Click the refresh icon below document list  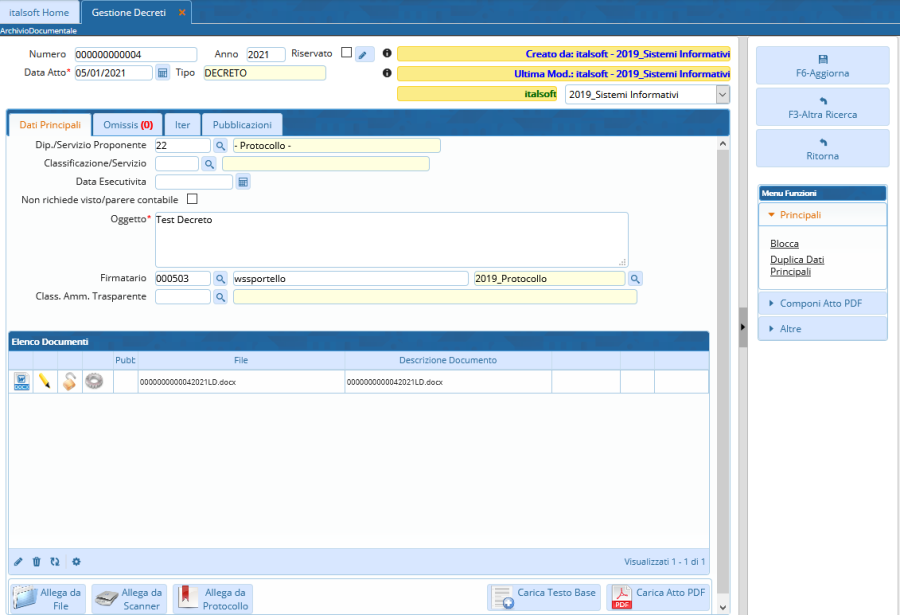click(55, 562)
